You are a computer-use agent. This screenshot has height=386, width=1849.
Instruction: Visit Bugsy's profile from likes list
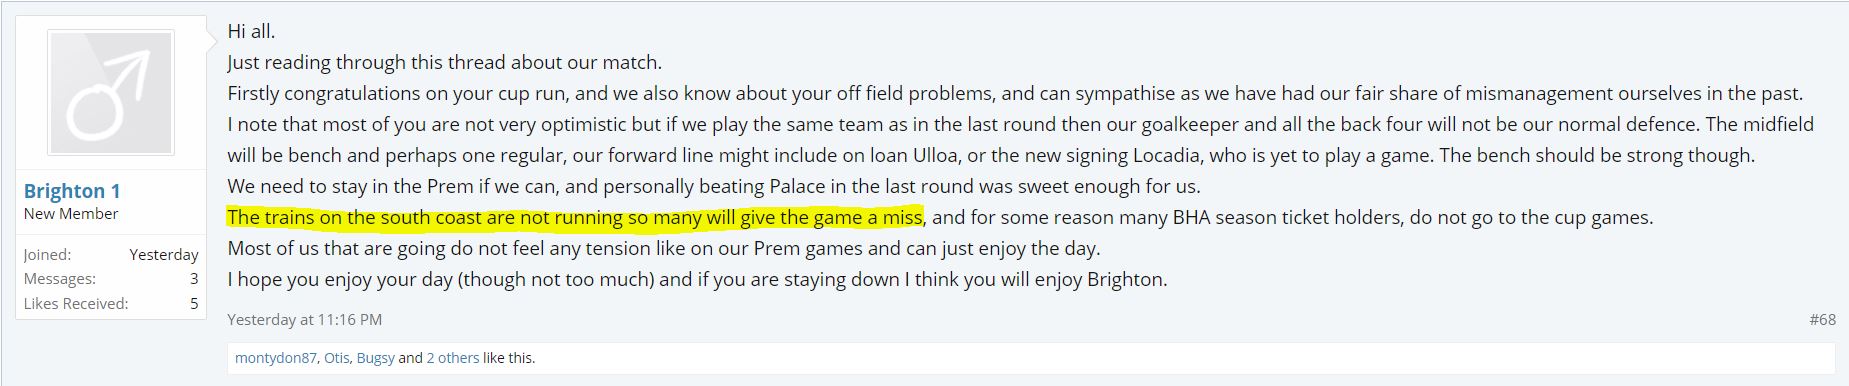click(375, 358)
